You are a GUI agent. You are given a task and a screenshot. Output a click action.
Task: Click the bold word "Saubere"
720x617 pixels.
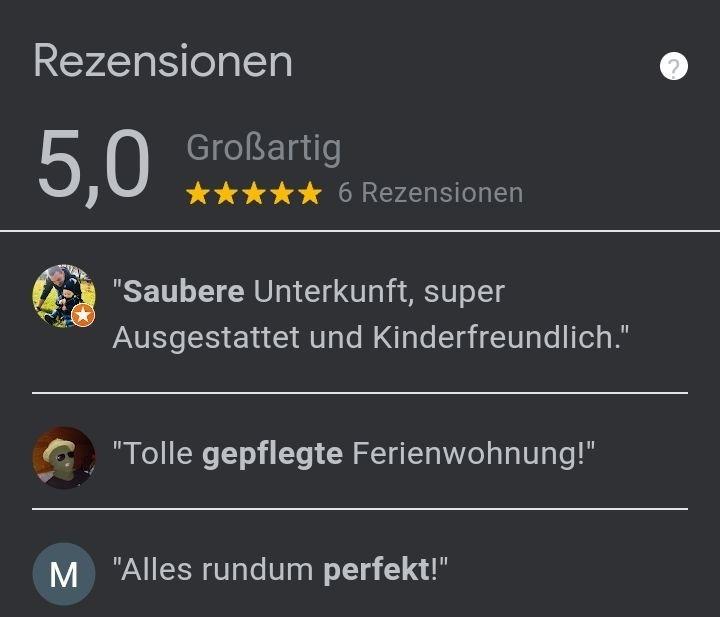coord(184,292)
